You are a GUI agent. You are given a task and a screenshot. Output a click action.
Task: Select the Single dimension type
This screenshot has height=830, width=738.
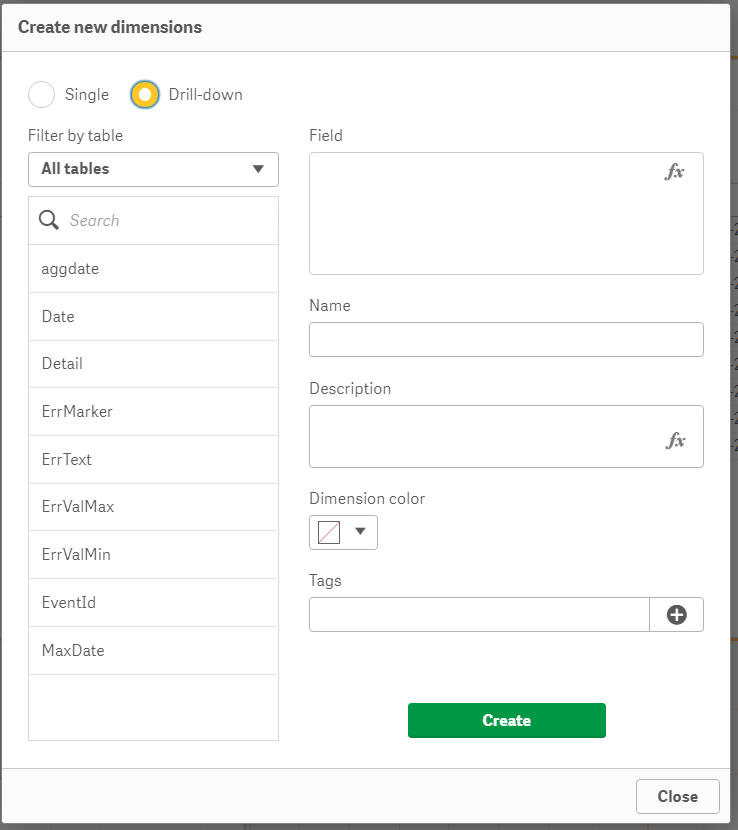[41, 94]
